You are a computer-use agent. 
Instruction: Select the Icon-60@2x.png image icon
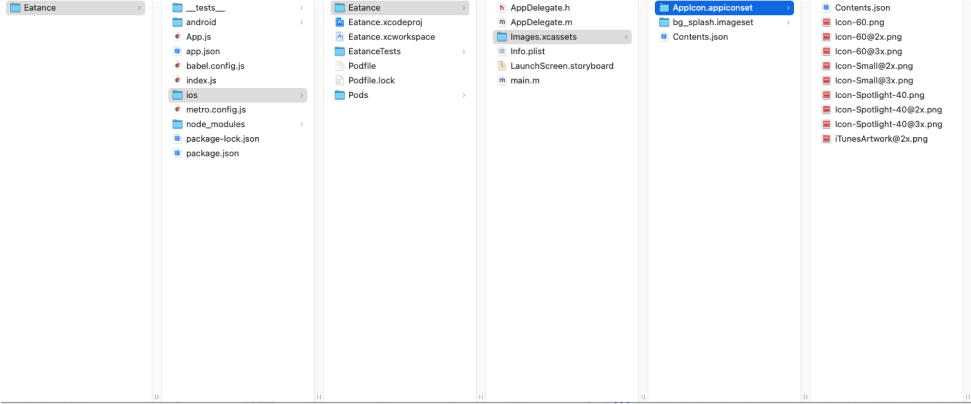pos(826,36)
